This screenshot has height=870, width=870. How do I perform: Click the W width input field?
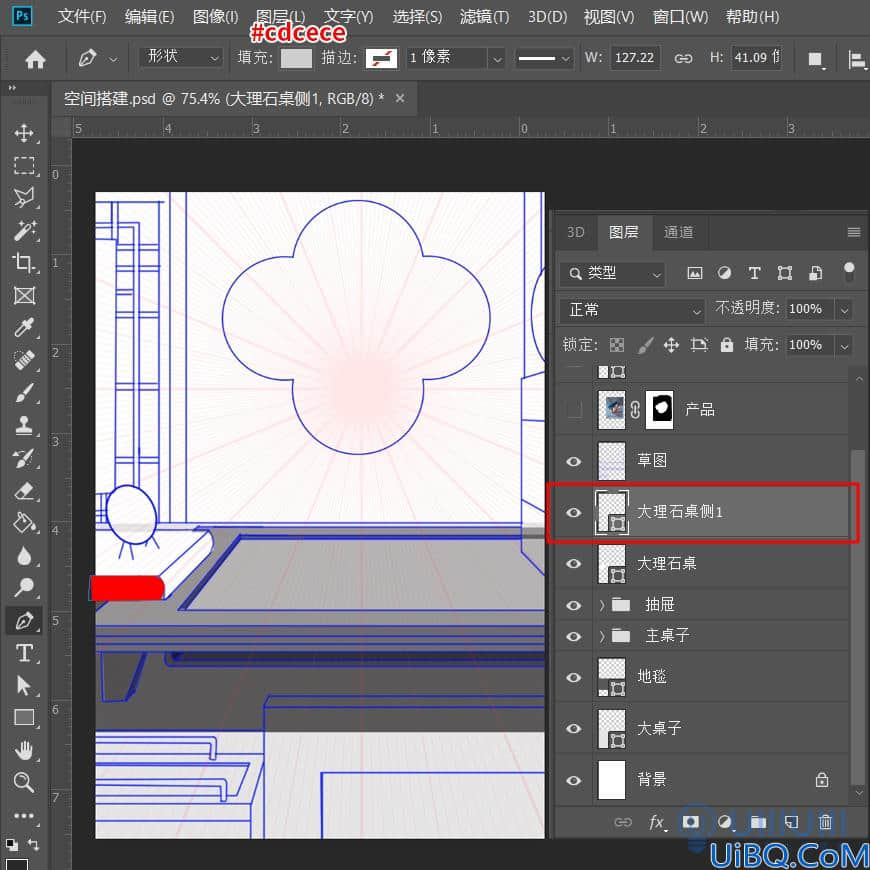(x=635, y=58)
